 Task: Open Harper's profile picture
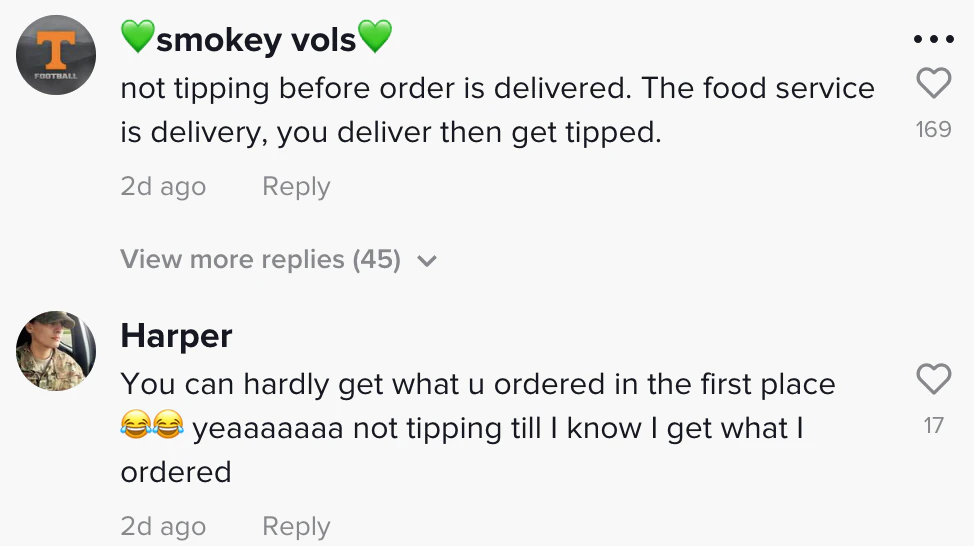56,351
